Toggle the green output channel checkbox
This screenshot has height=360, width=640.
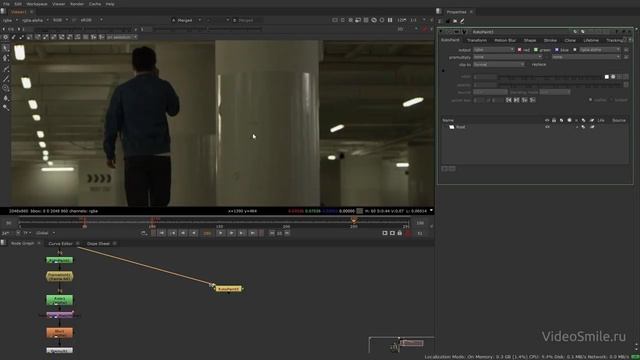[x=536, y=50]
